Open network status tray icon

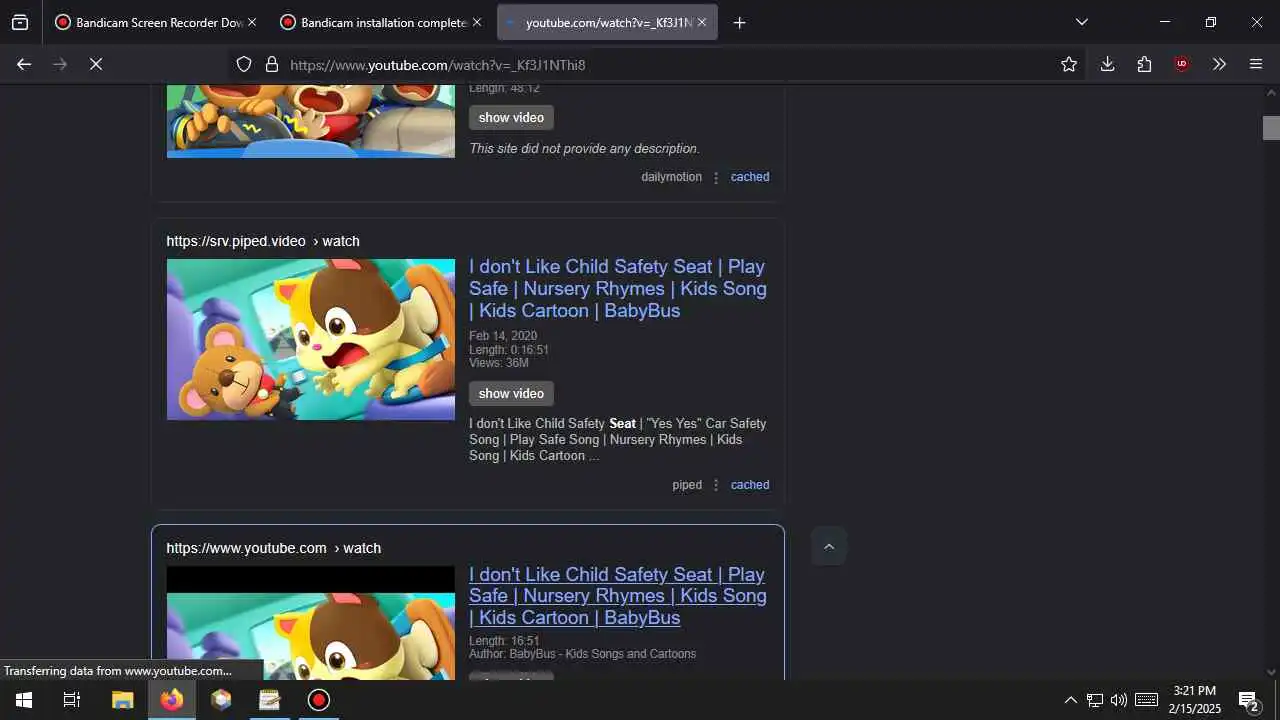pyautogui.click(x=1095, y=700)
